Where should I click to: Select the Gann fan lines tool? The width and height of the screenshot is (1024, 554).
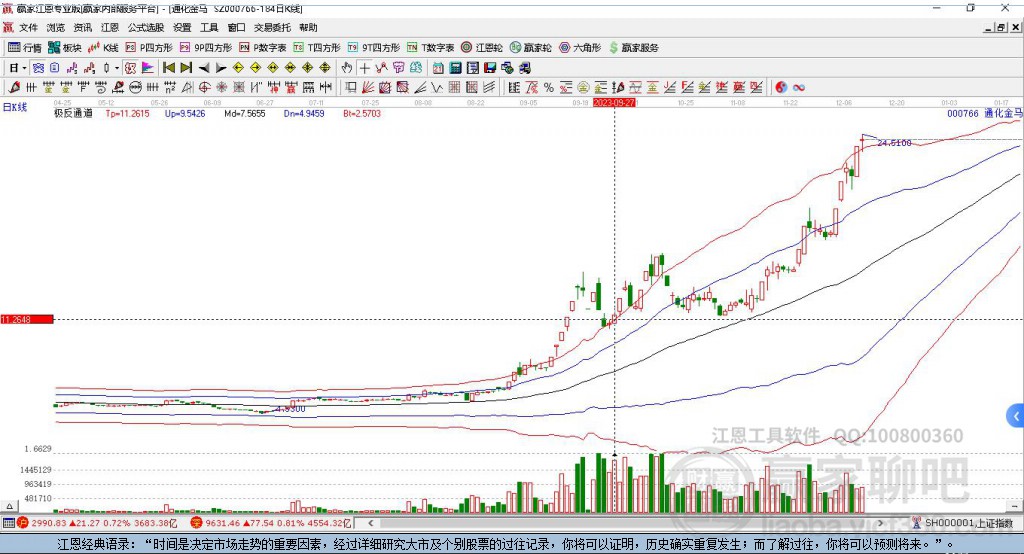[368, 88]
